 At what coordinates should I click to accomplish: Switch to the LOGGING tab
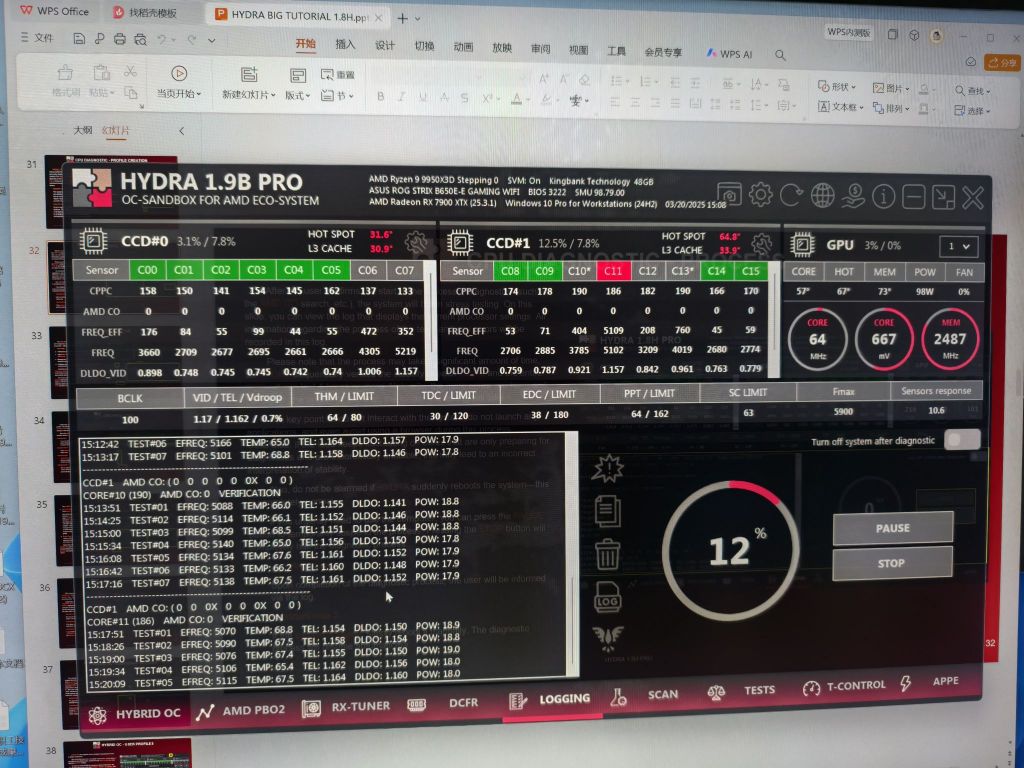click(563, 699)
